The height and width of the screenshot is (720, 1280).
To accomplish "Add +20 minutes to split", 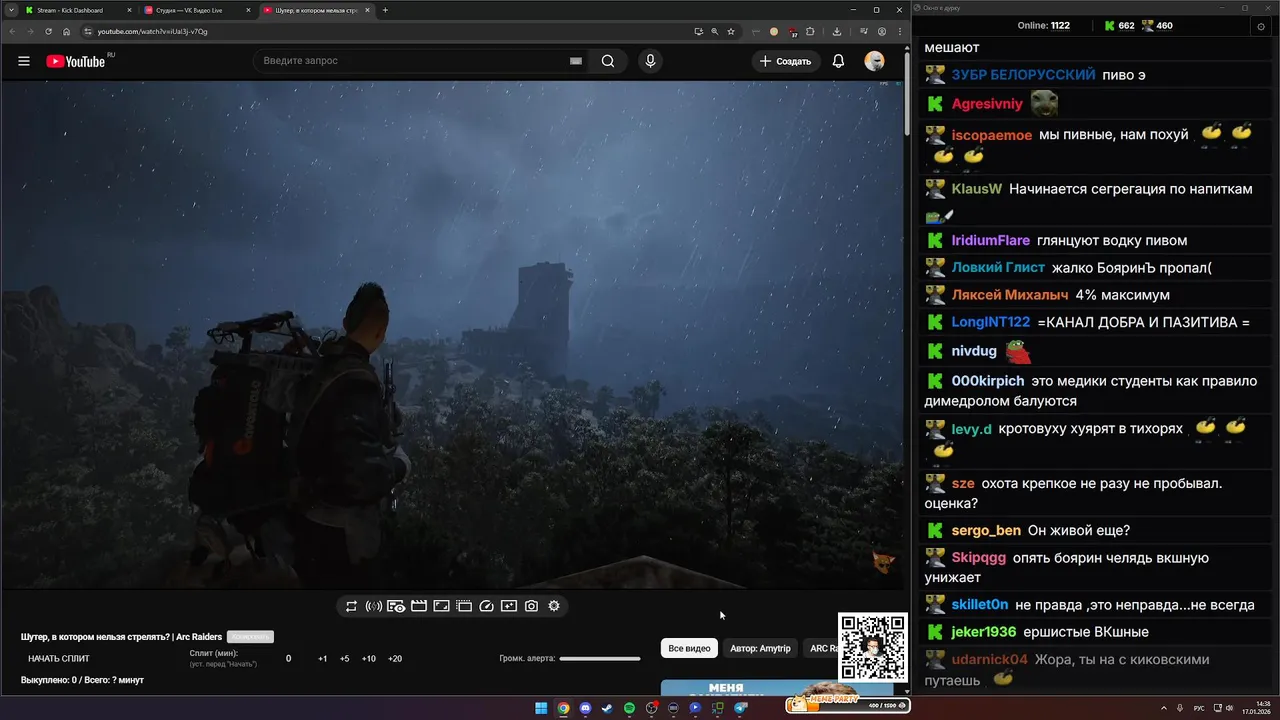I will (x=395, y=659).
